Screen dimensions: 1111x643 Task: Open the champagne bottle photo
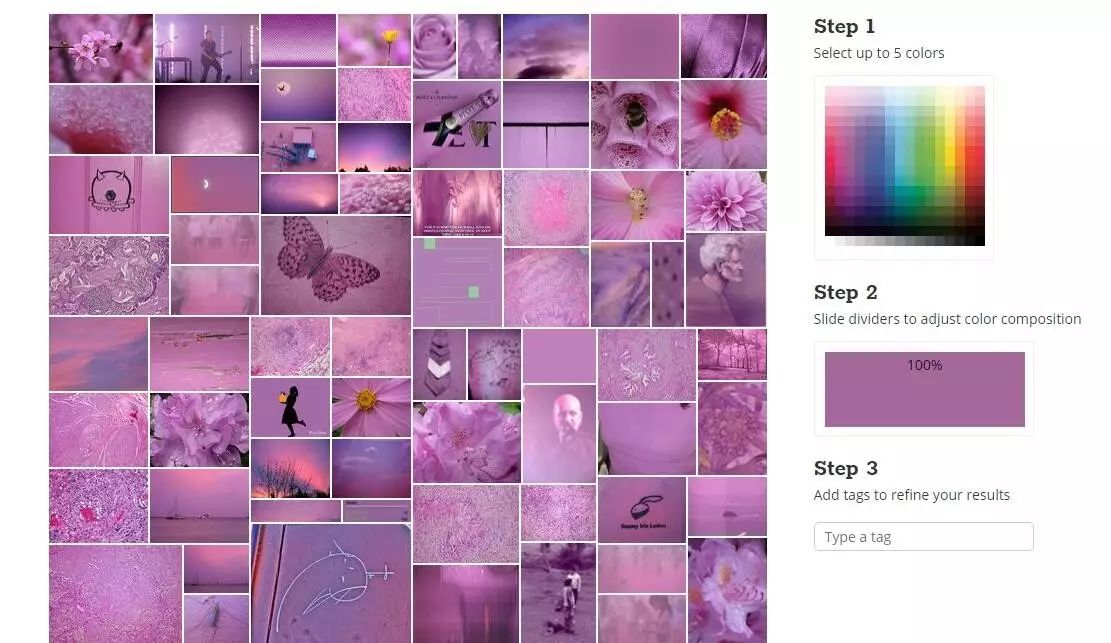pos(457,124)
